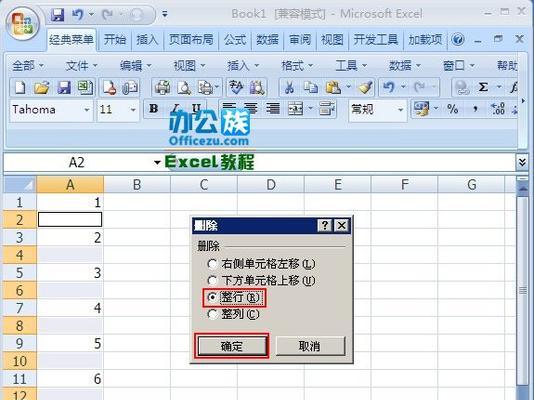This screenshot has width=534, height=400.
Task: Open the font size 11 dropdown
Action: [133, 110]
